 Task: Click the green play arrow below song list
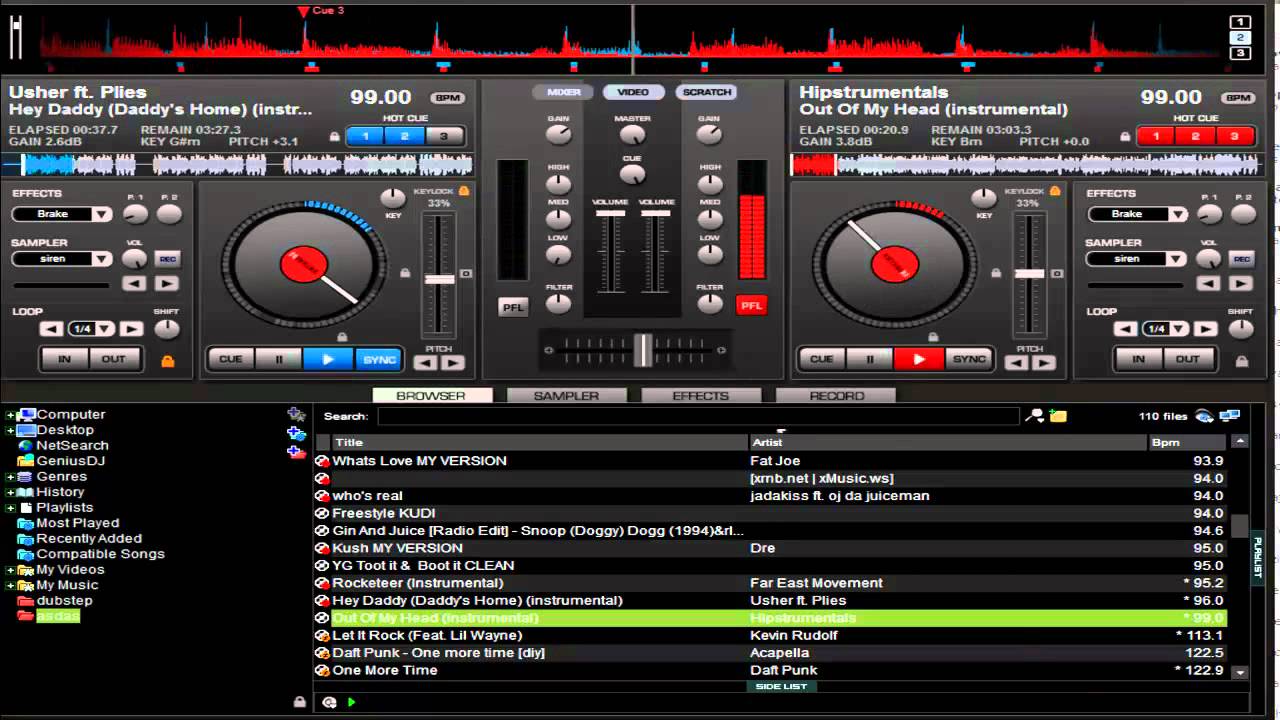(351, 702)
